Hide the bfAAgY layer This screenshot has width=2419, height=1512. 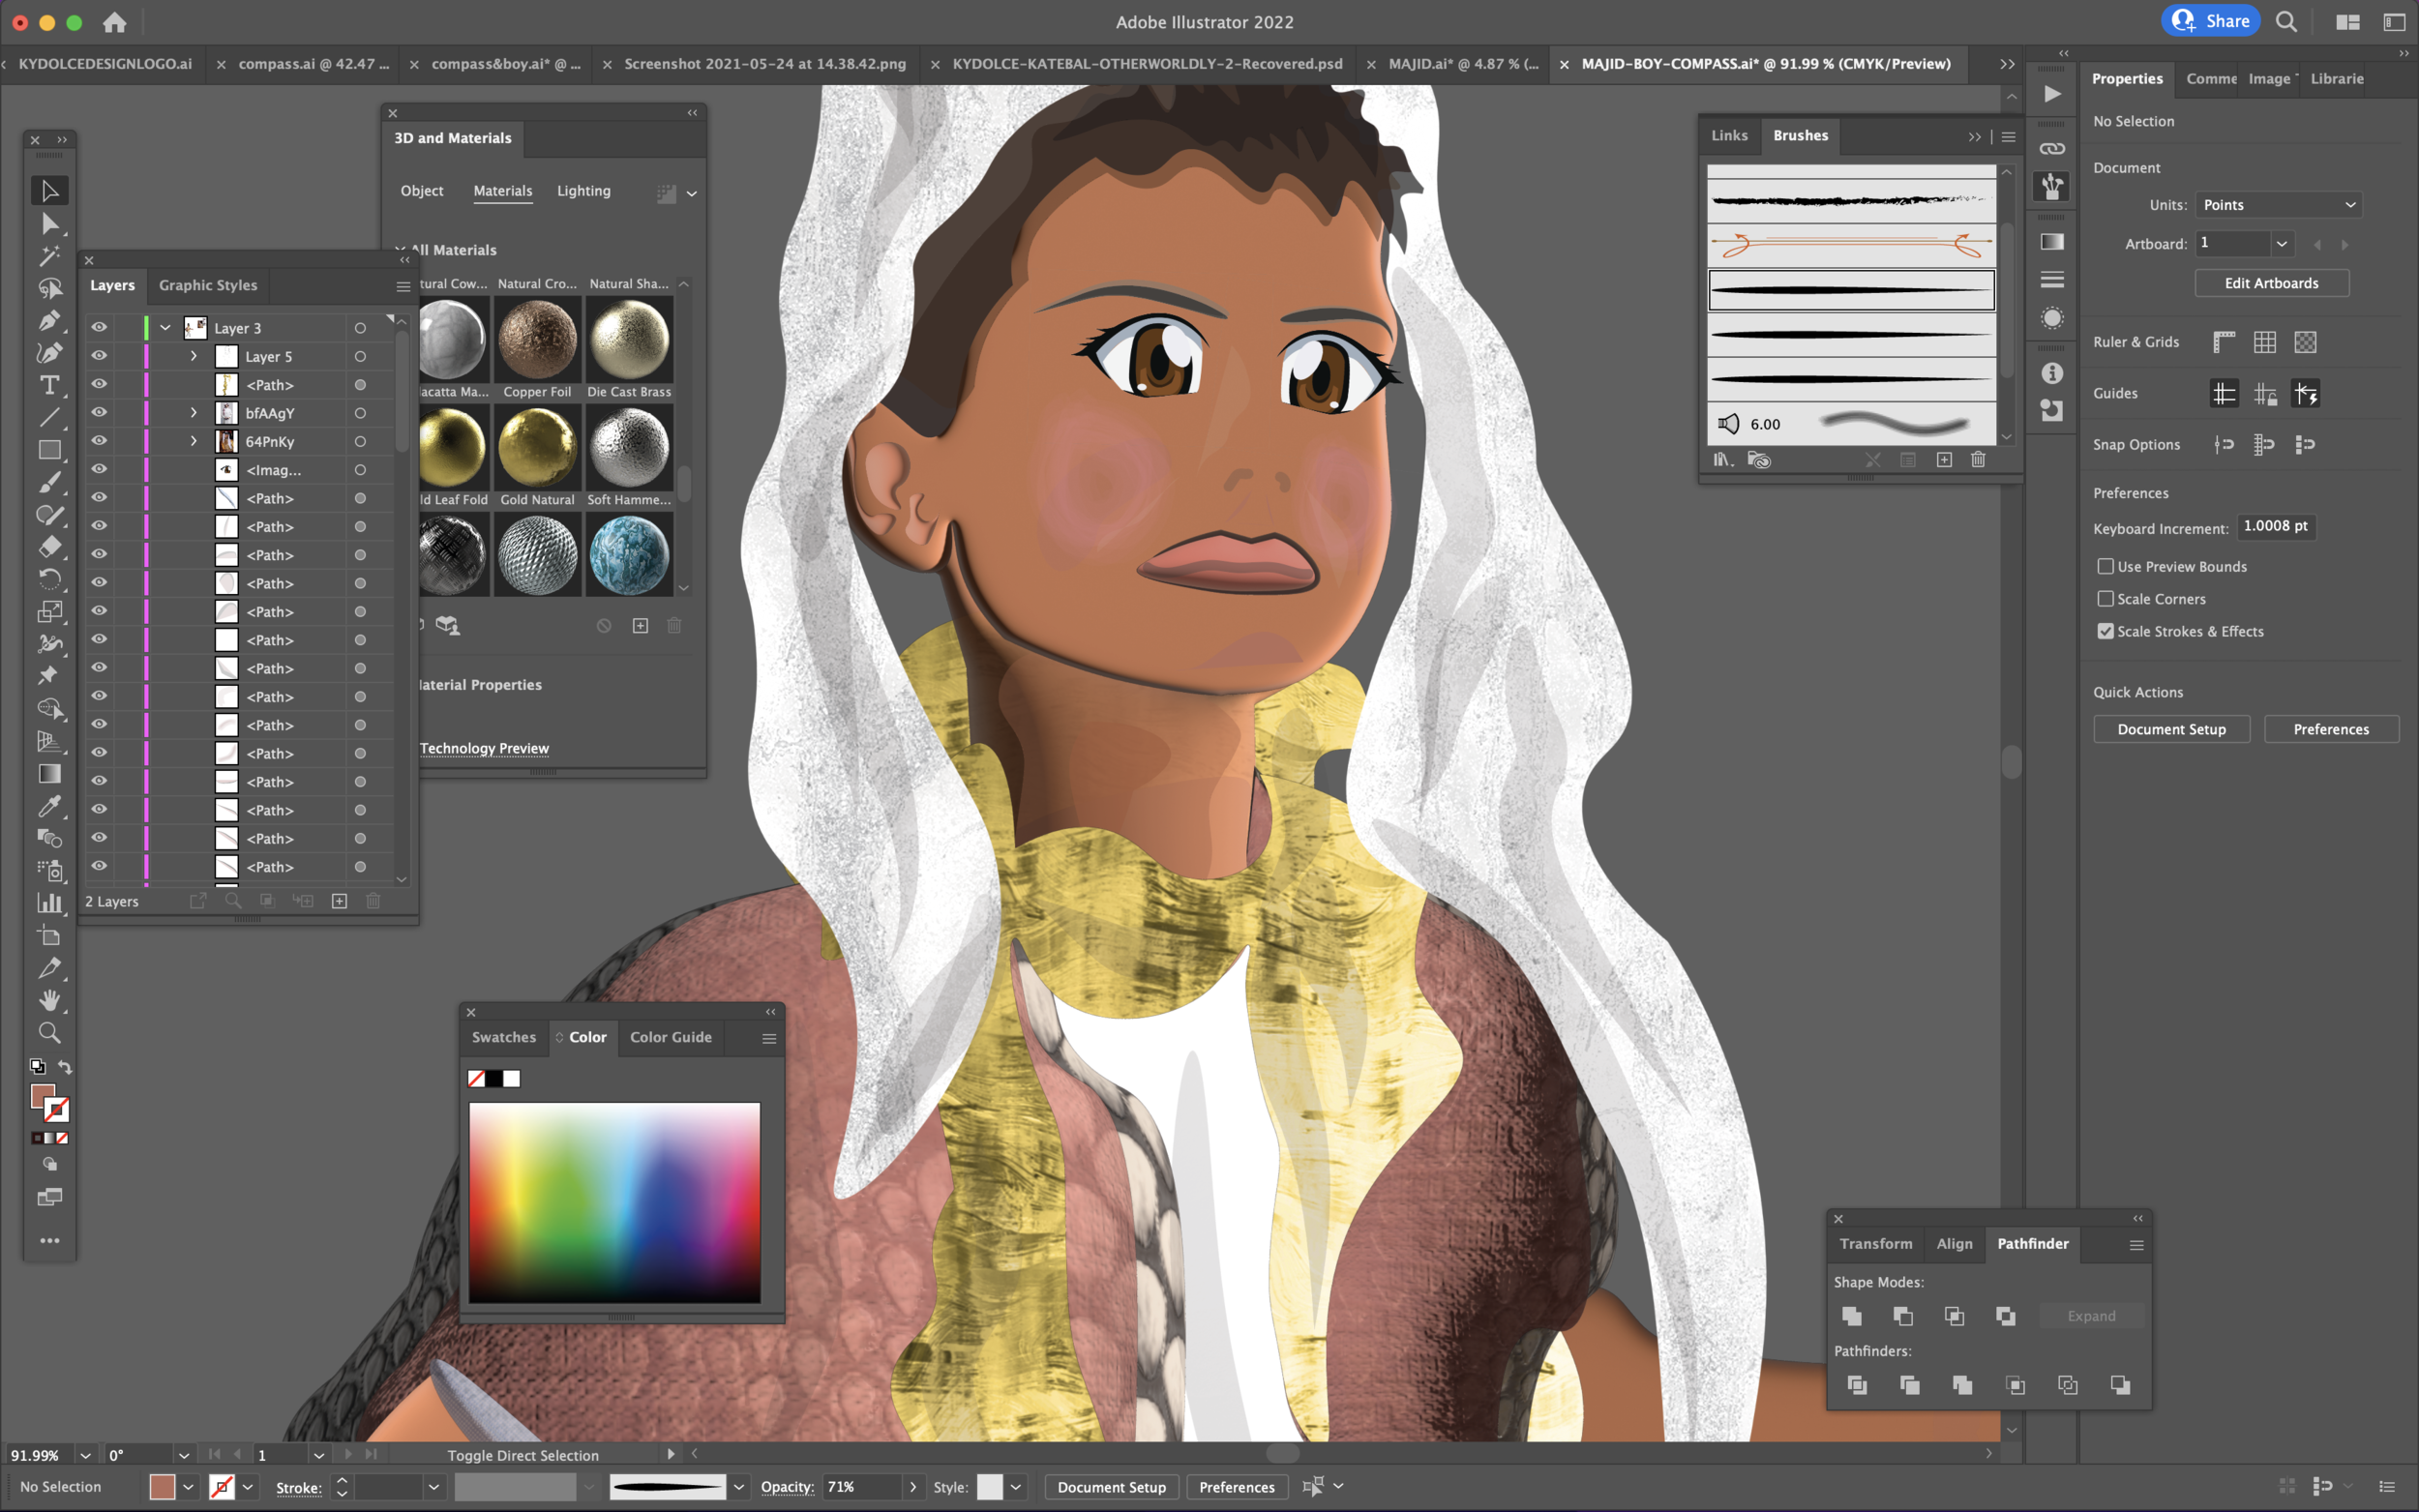click(99, 412)
